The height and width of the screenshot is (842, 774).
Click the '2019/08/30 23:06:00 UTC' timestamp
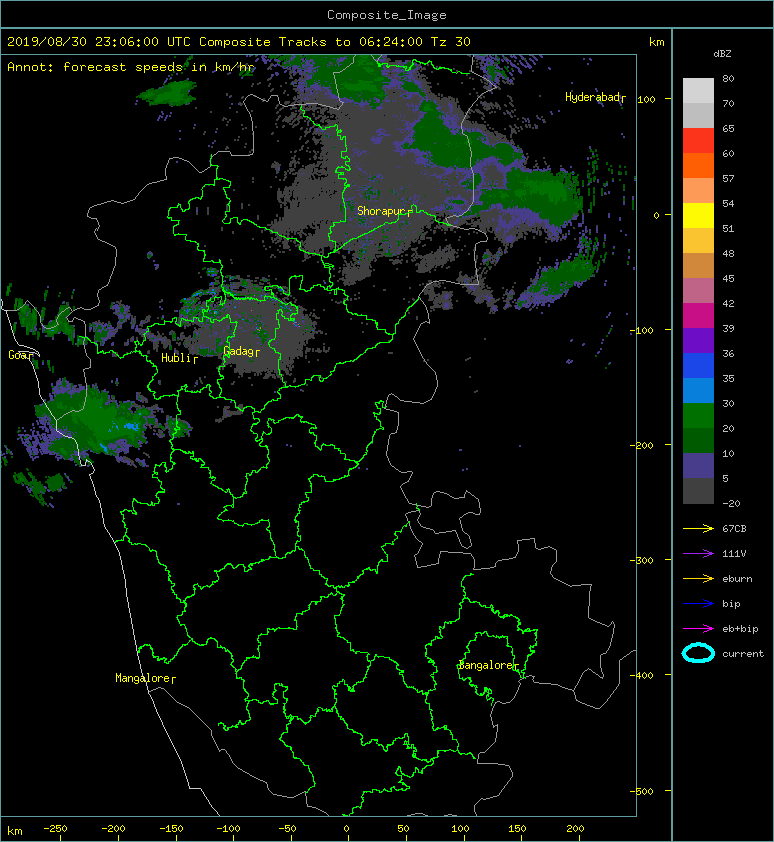pos(99,42)
